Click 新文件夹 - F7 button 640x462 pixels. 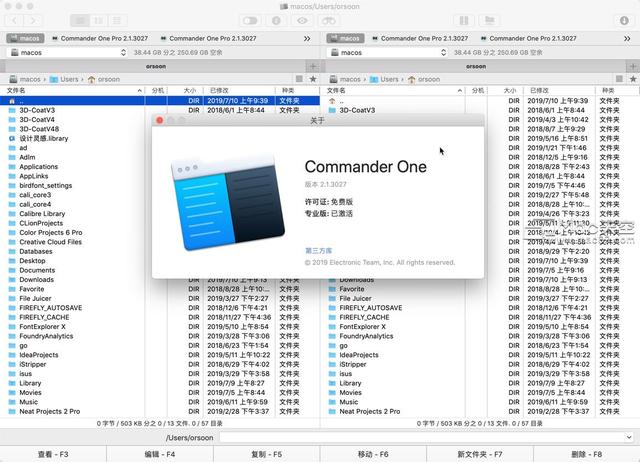pyautogui.click(x=480, y=454)
